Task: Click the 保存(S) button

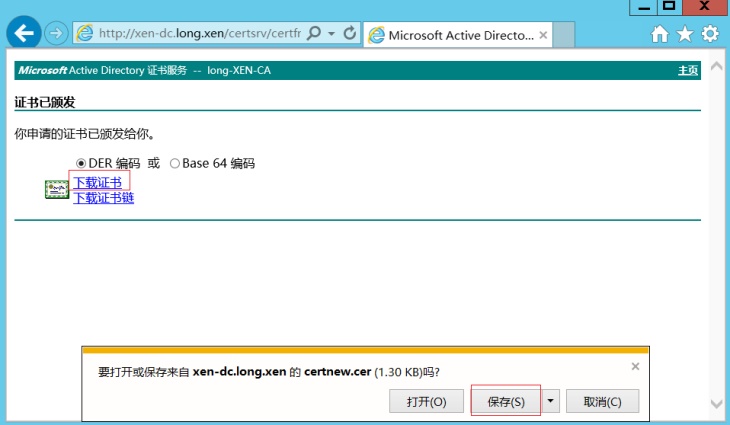Action: (x=506, y=401)
